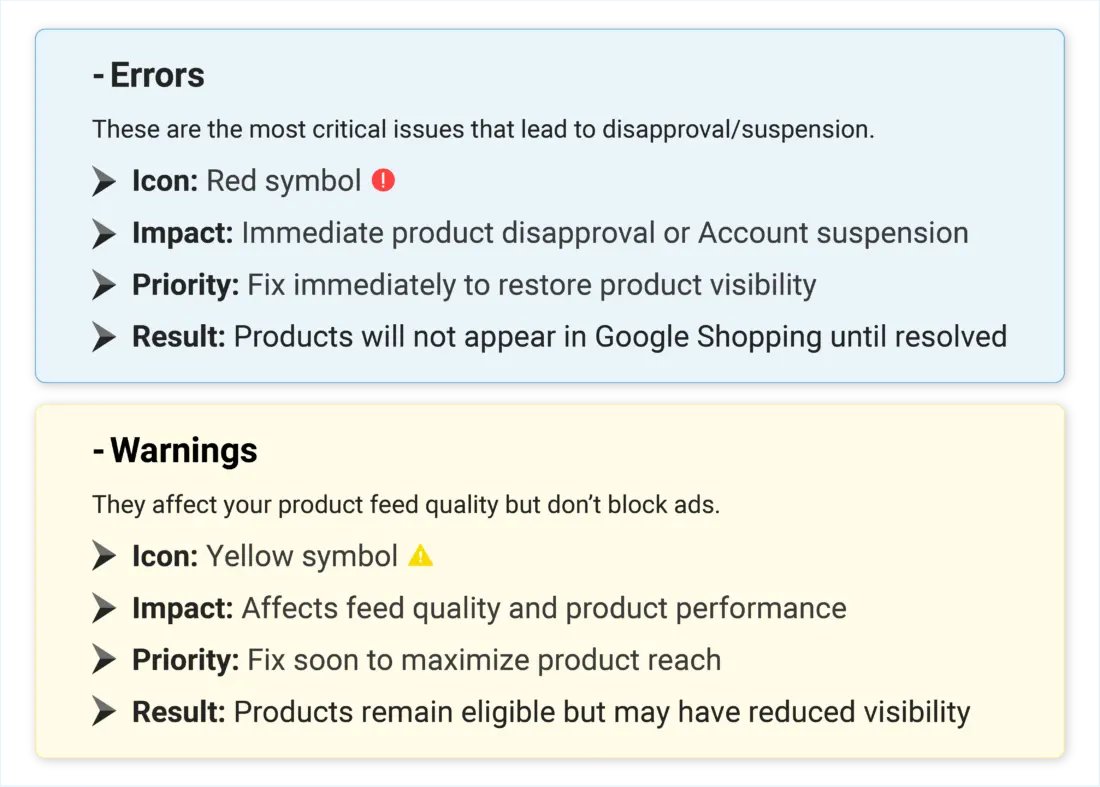The image size is (1100, 787).
Task: Click the product feed quality description sentence
Action: point(405,504)
